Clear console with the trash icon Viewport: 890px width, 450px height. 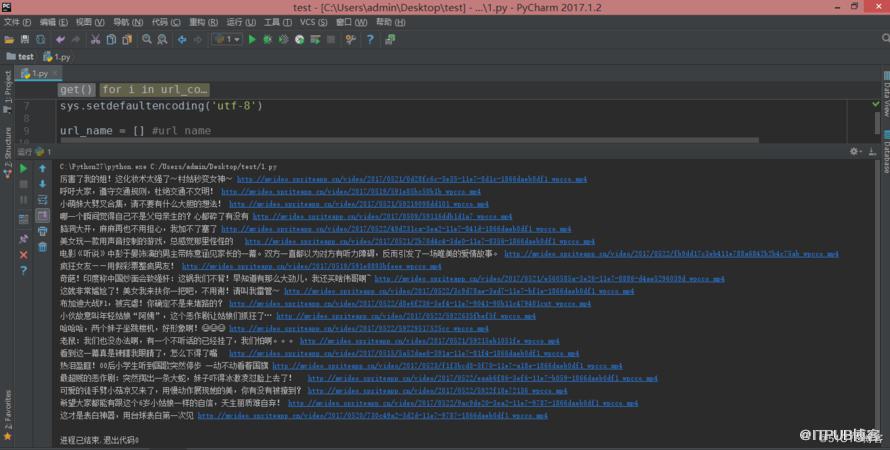43,247
